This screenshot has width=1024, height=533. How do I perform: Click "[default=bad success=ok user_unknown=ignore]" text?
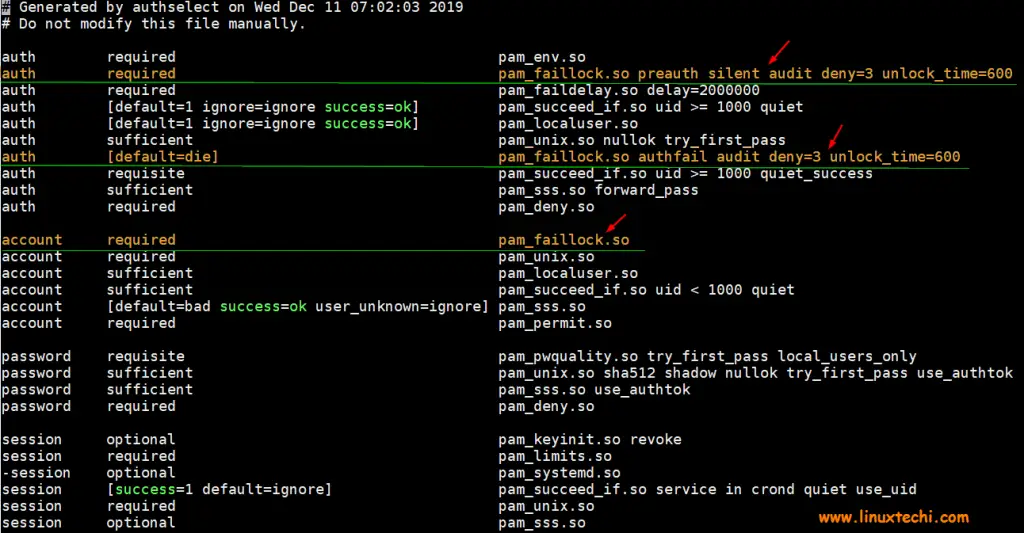(298, 307)
